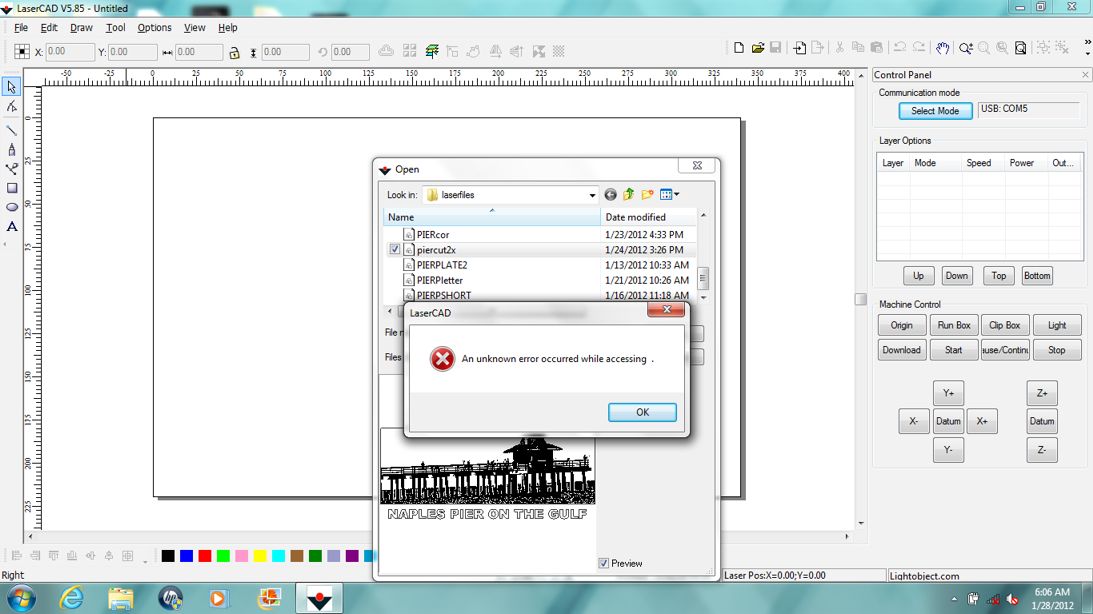
Task: Click the New file icon
Action: (739, 48)
